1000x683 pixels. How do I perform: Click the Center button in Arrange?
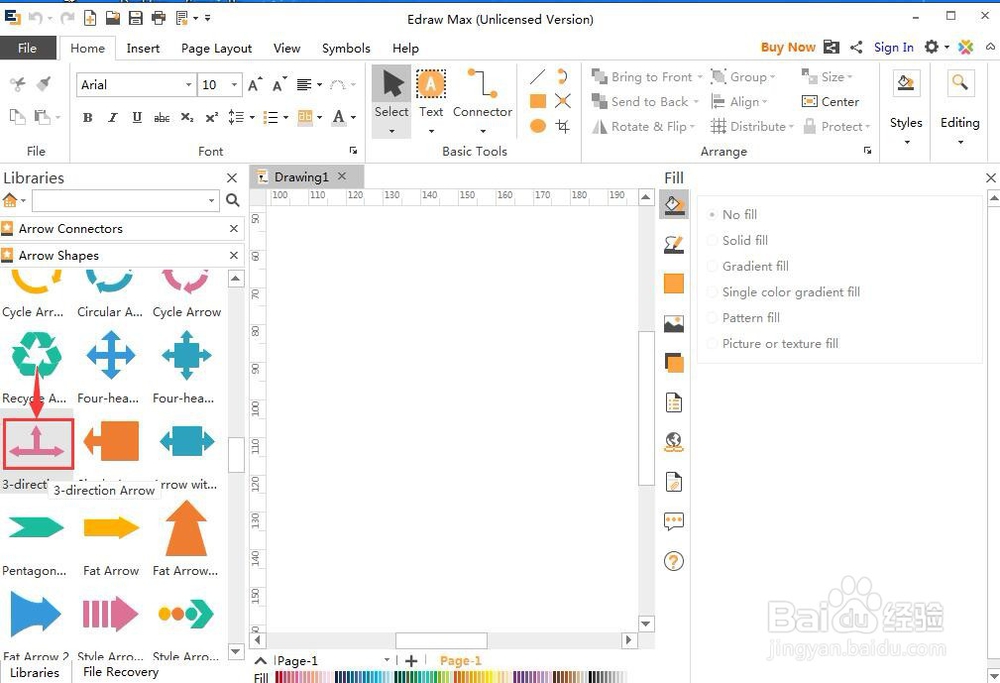coord(830,102)
